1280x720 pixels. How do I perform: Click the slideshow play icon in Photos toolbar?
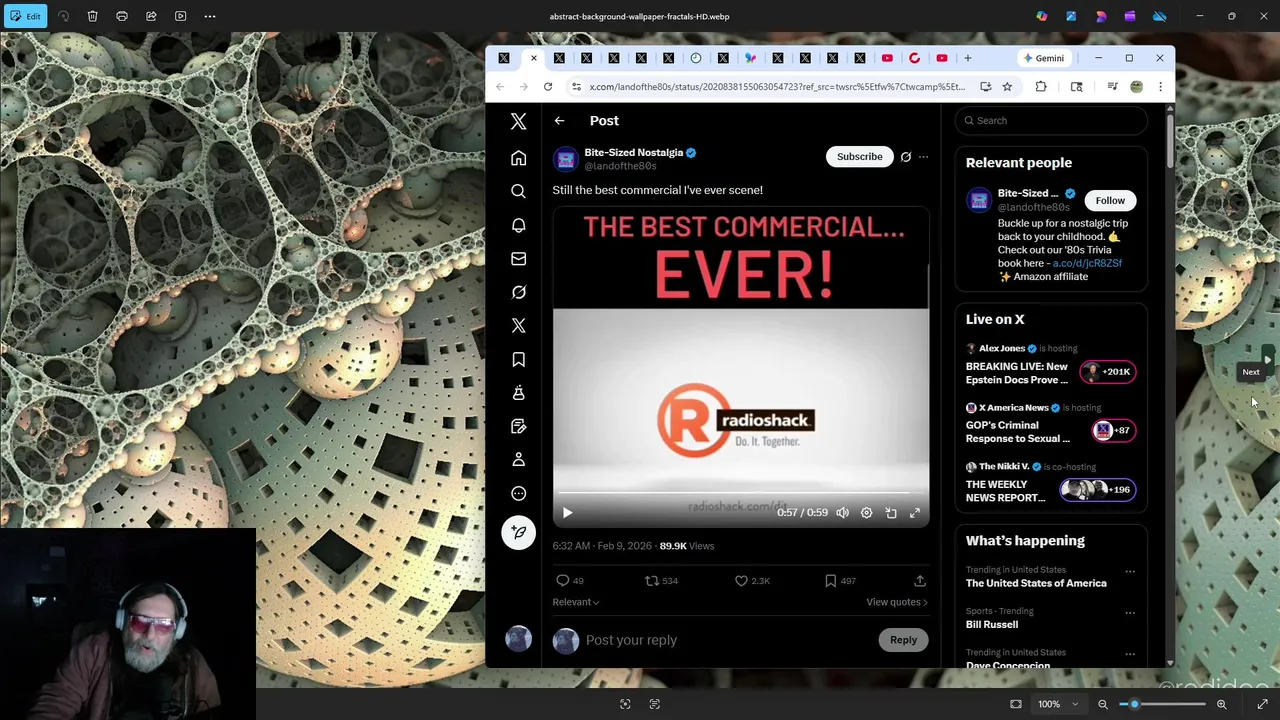(181, 16)
